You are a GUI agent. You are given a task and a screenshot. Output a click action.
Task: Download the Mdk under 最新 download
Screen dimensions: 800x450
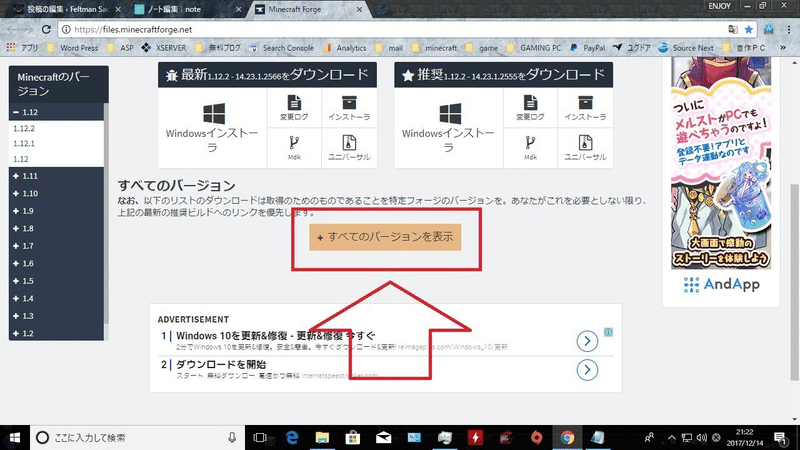tap(294, 148)
